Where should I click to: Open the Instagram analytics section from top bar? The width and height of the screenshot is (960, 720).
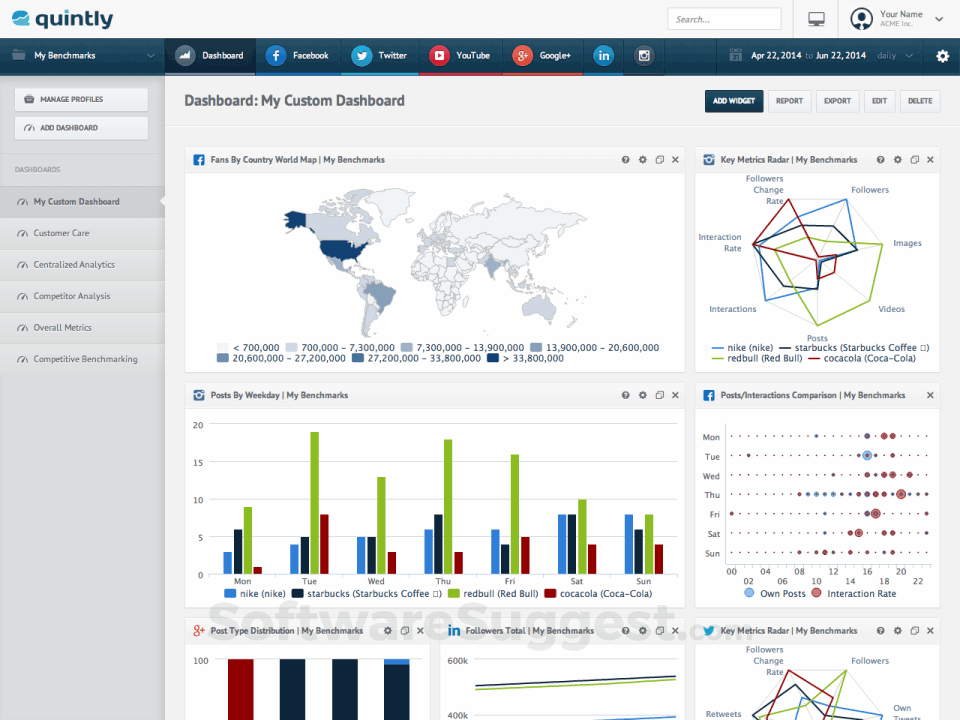click(643, 57)
